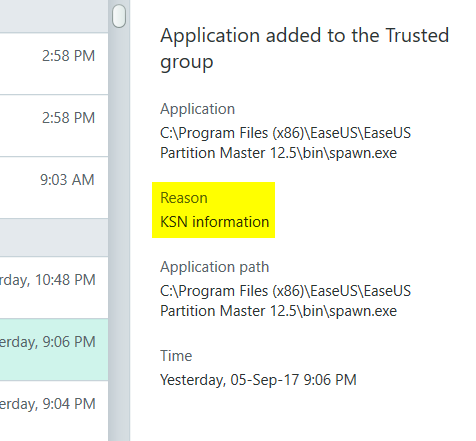Click the highlighted 'KSN information' text
The width and height of the screenshot is (476, 441).
coord(214,222)
